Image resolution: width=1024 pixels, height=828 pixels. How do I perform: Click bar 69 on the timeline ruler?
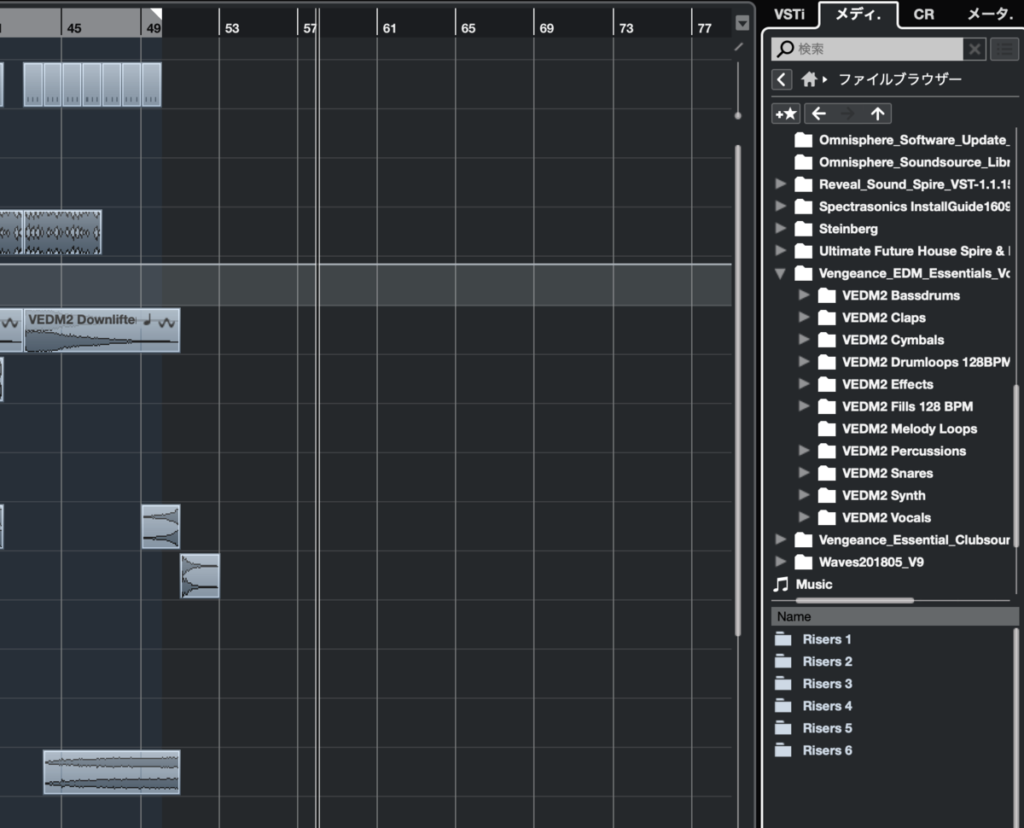click(x=547, y=28)
